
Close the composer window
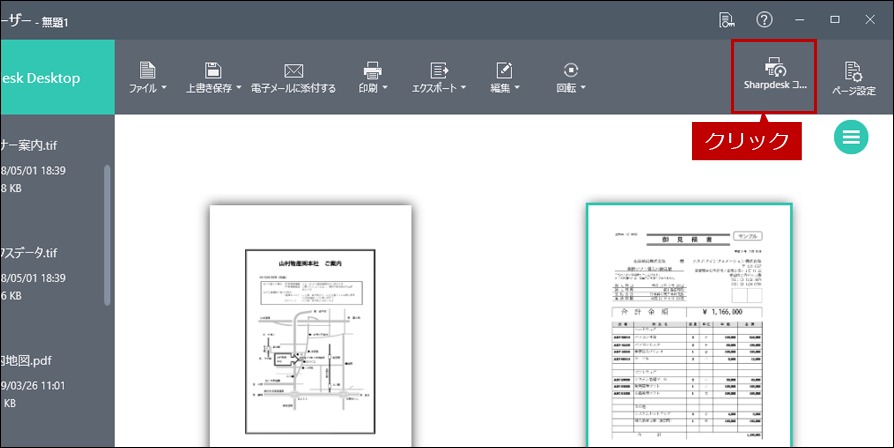tap(870, 20)
